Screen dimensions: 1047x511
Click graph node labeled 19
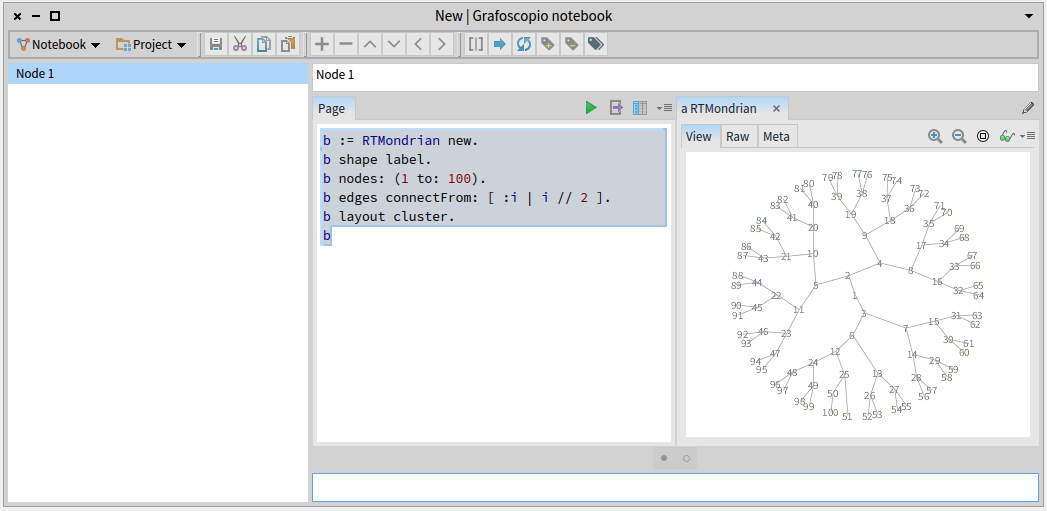(851, 214)
